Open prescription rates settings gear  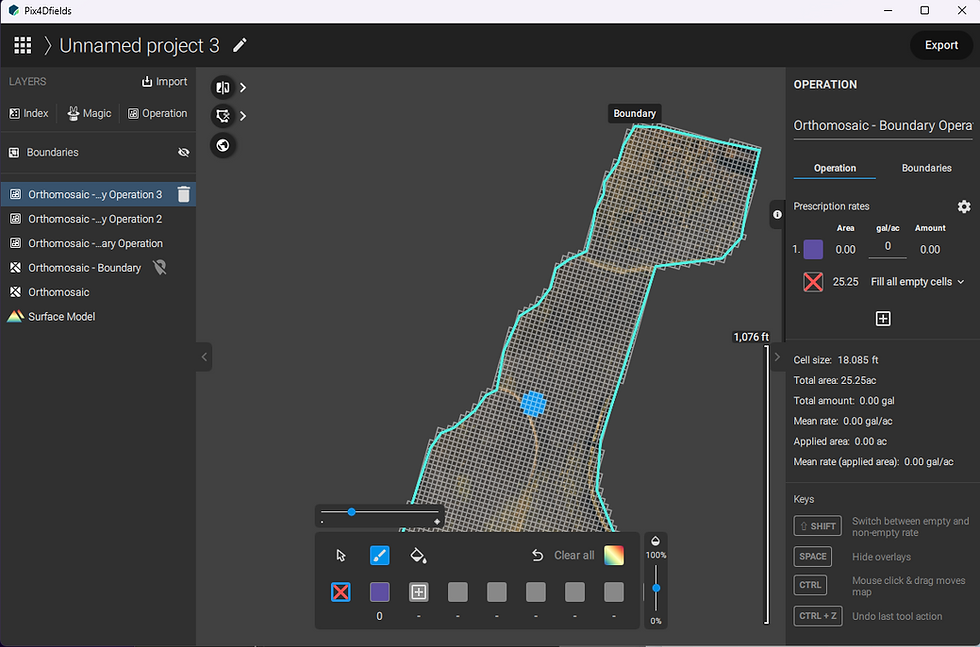coord(964,206)
